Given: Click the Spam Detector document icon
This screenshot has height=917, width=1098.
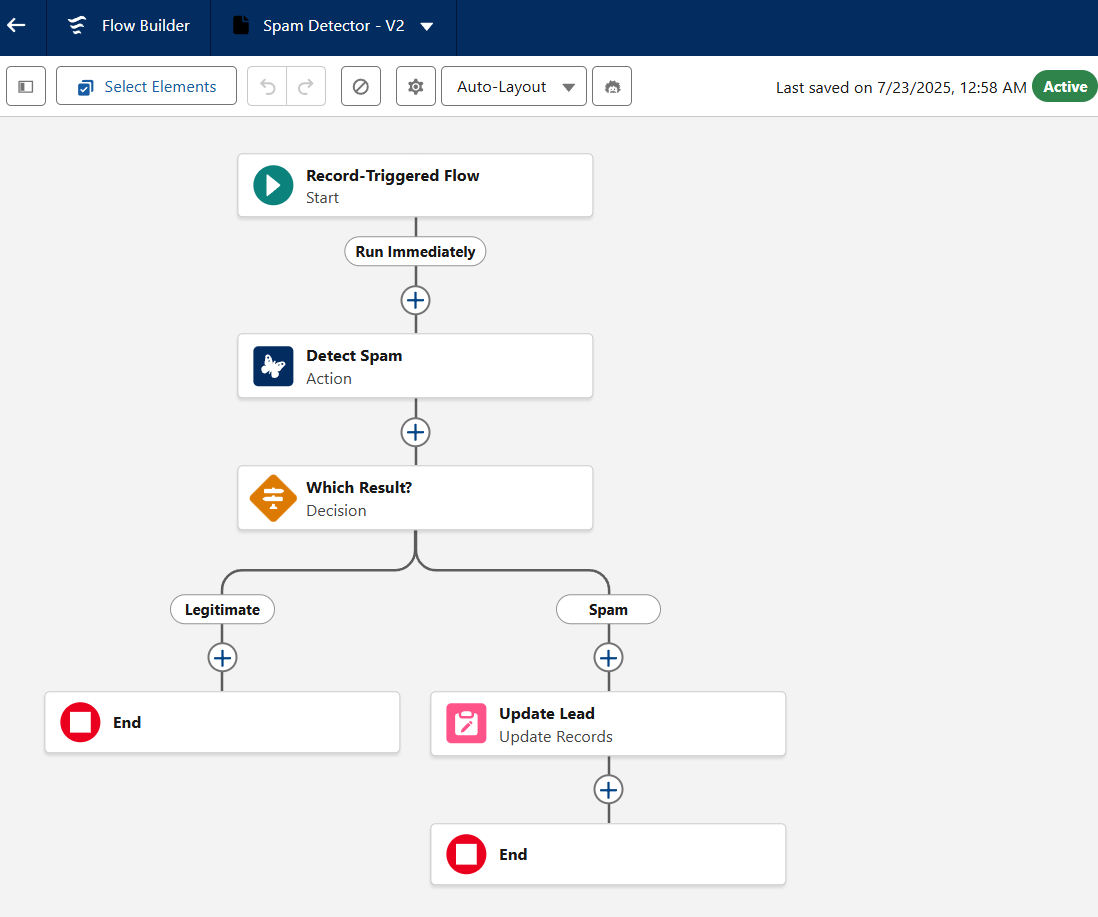Looking at the screenshot, I should coord(241,25).
